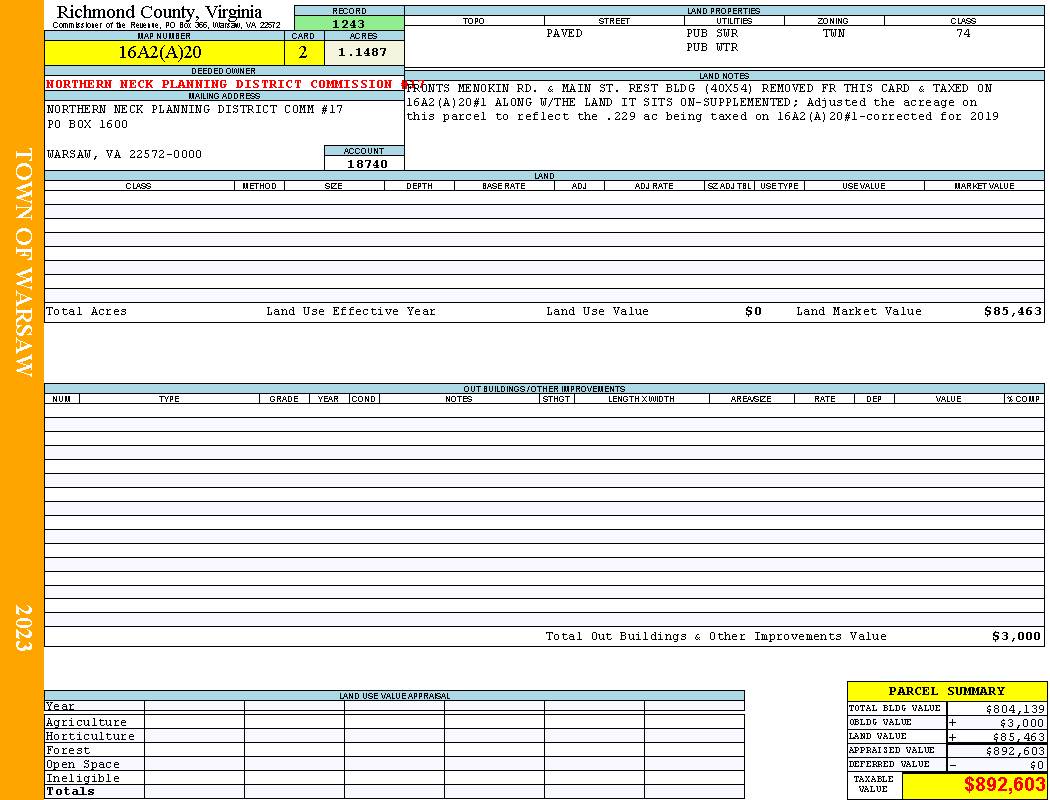Click the record number 1243
This screenshot has width=1050, height=800.
click(x=349, y=24)
